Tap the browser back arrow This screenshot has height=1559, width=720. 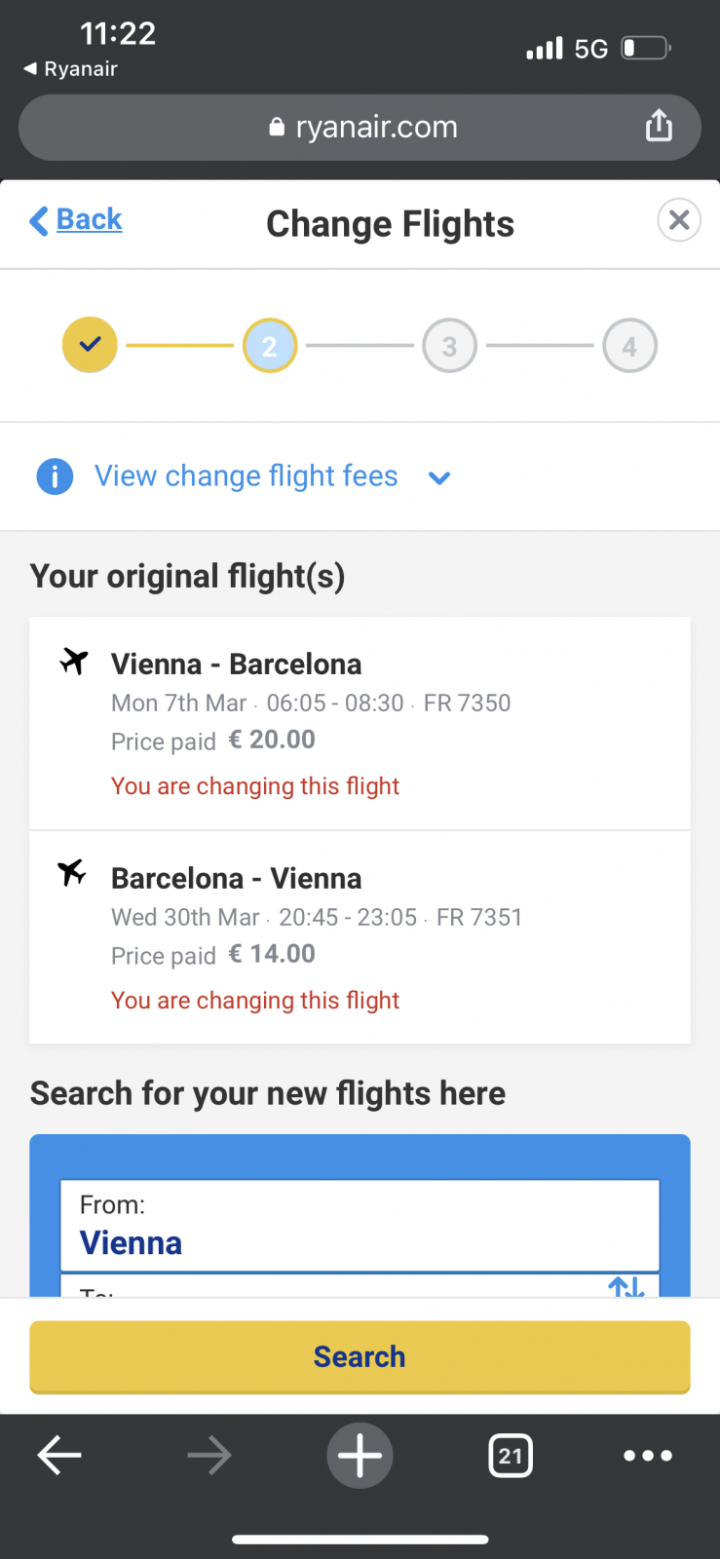point(59,1456)
